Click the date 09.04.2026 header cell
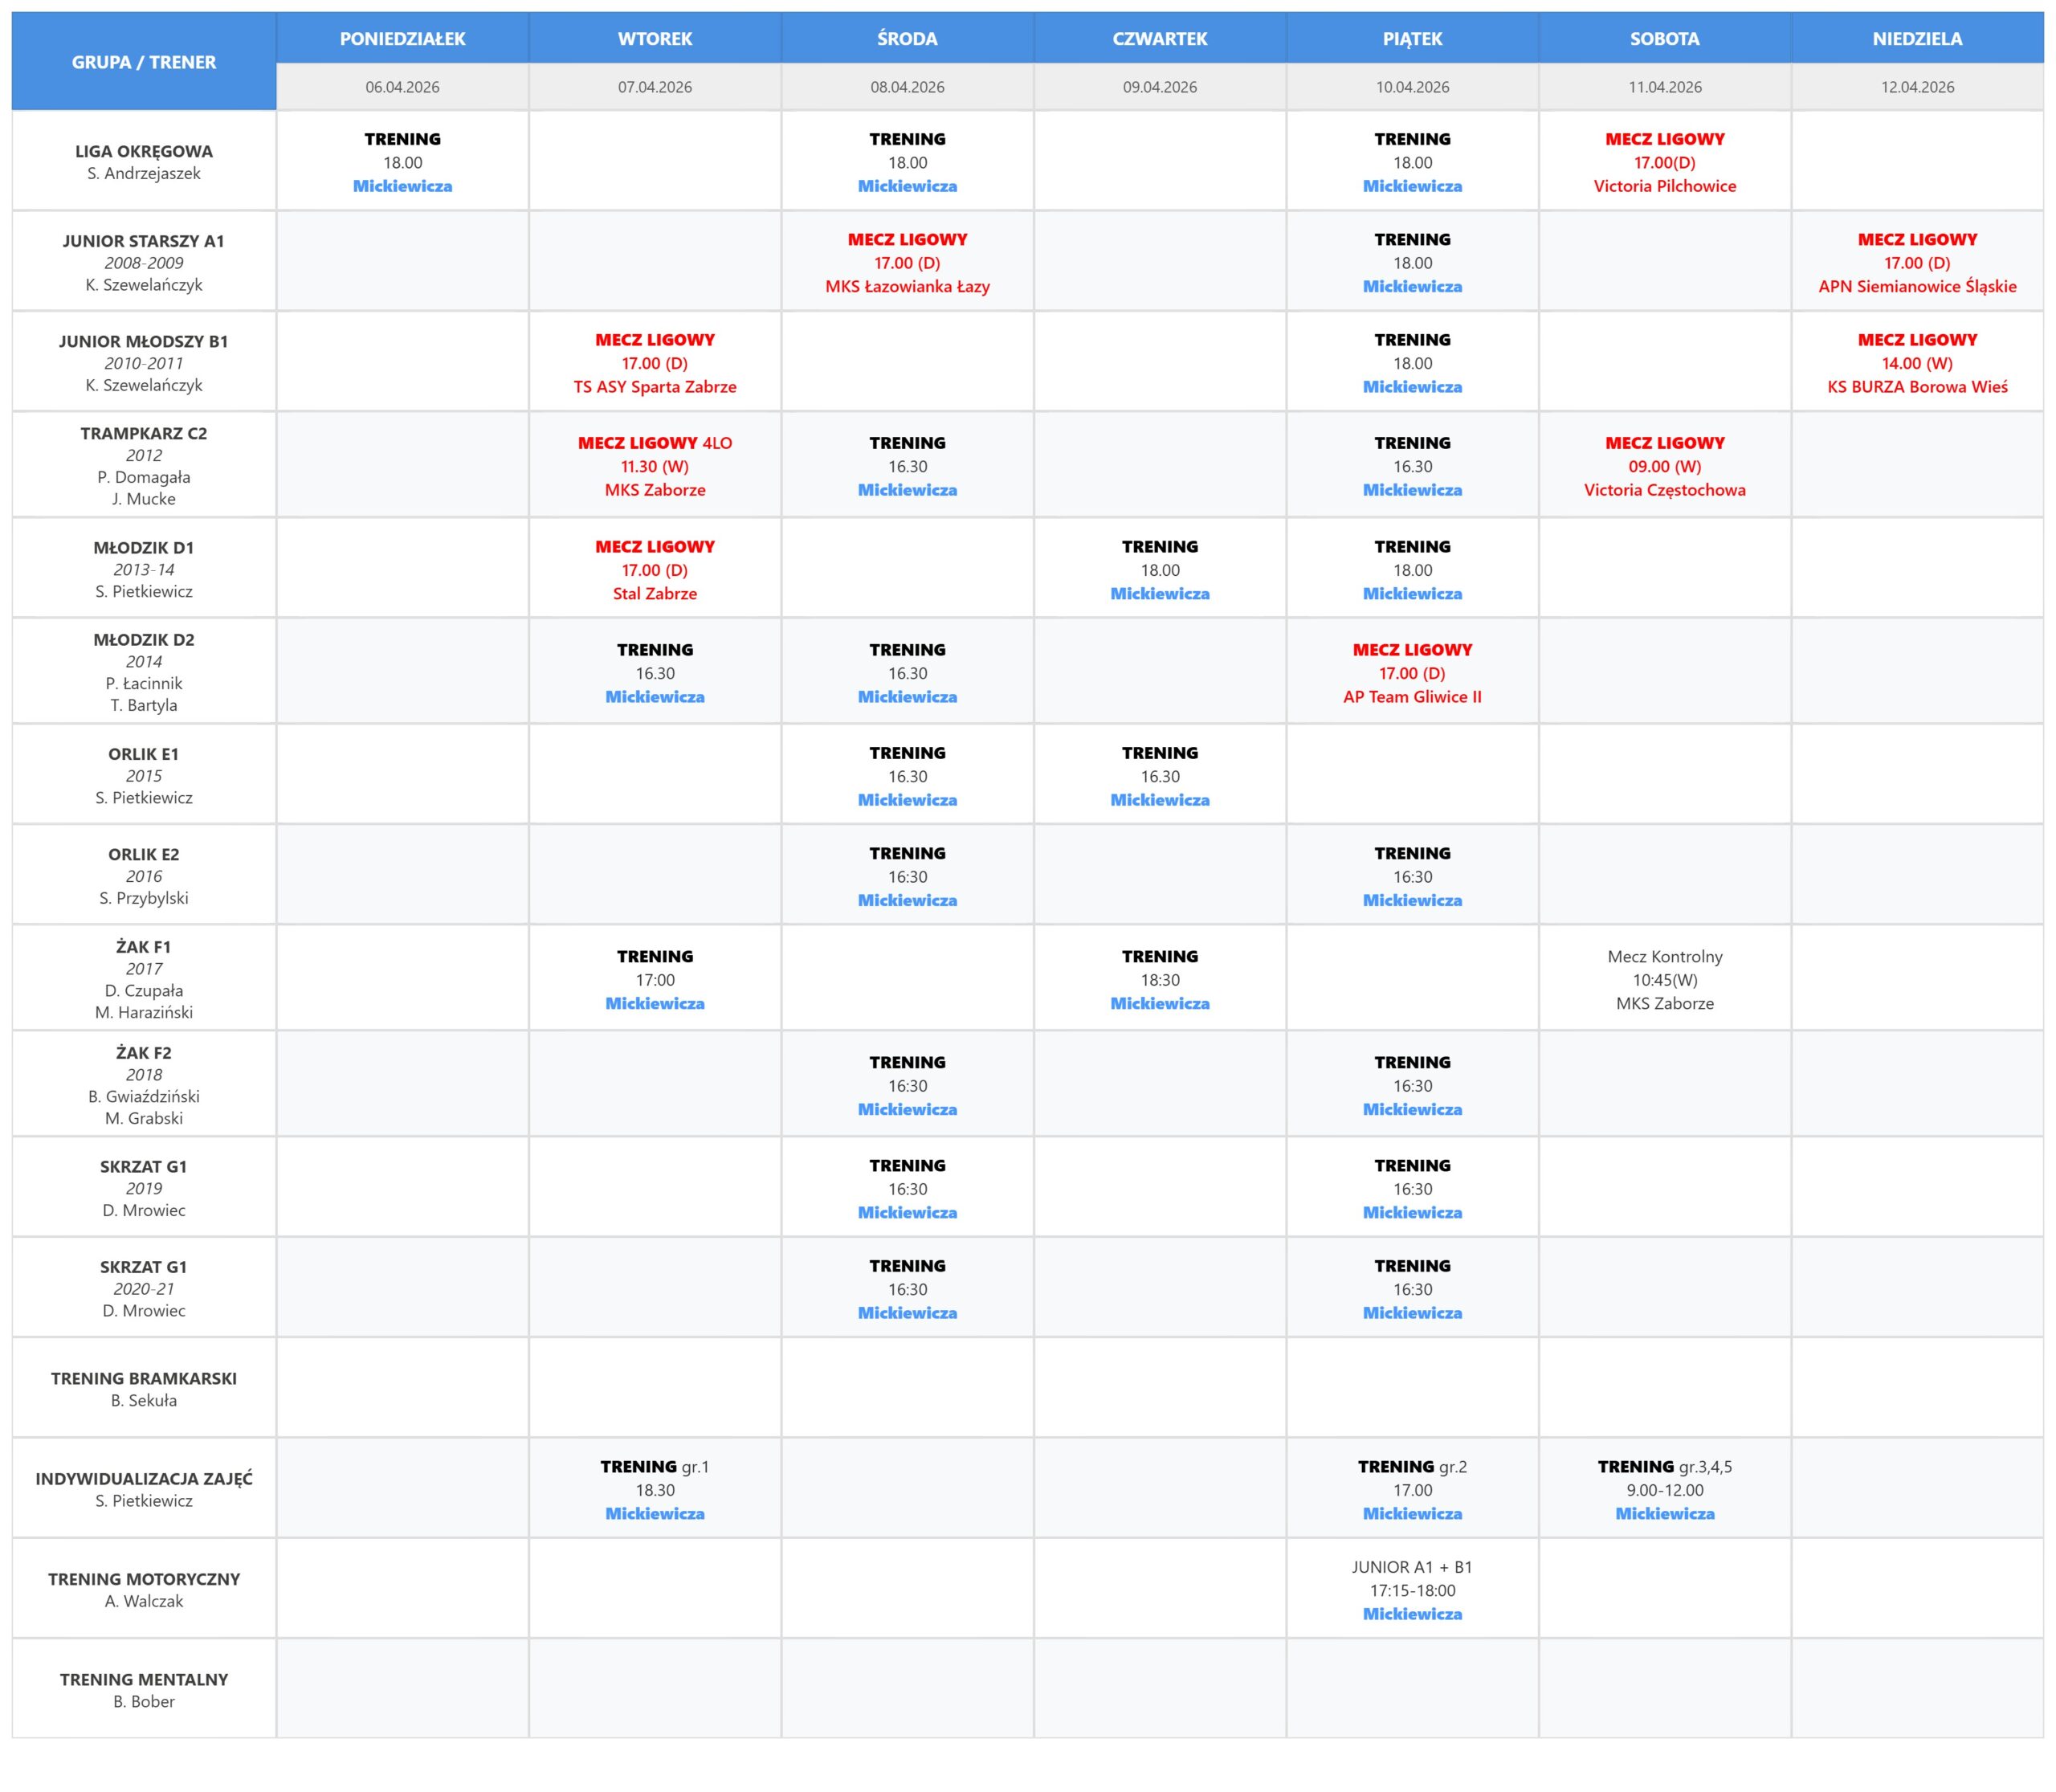The width and height of the screenshot is (2056, 1792). tap(1159, 87)
